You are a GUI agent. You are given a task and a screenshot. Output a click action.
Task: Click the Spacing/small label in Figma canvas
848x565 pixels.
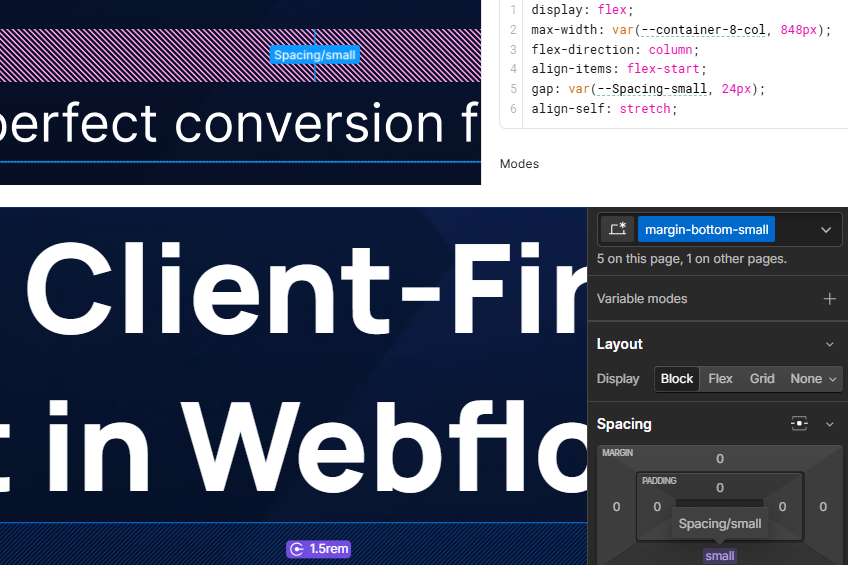[x=315, y=55]
